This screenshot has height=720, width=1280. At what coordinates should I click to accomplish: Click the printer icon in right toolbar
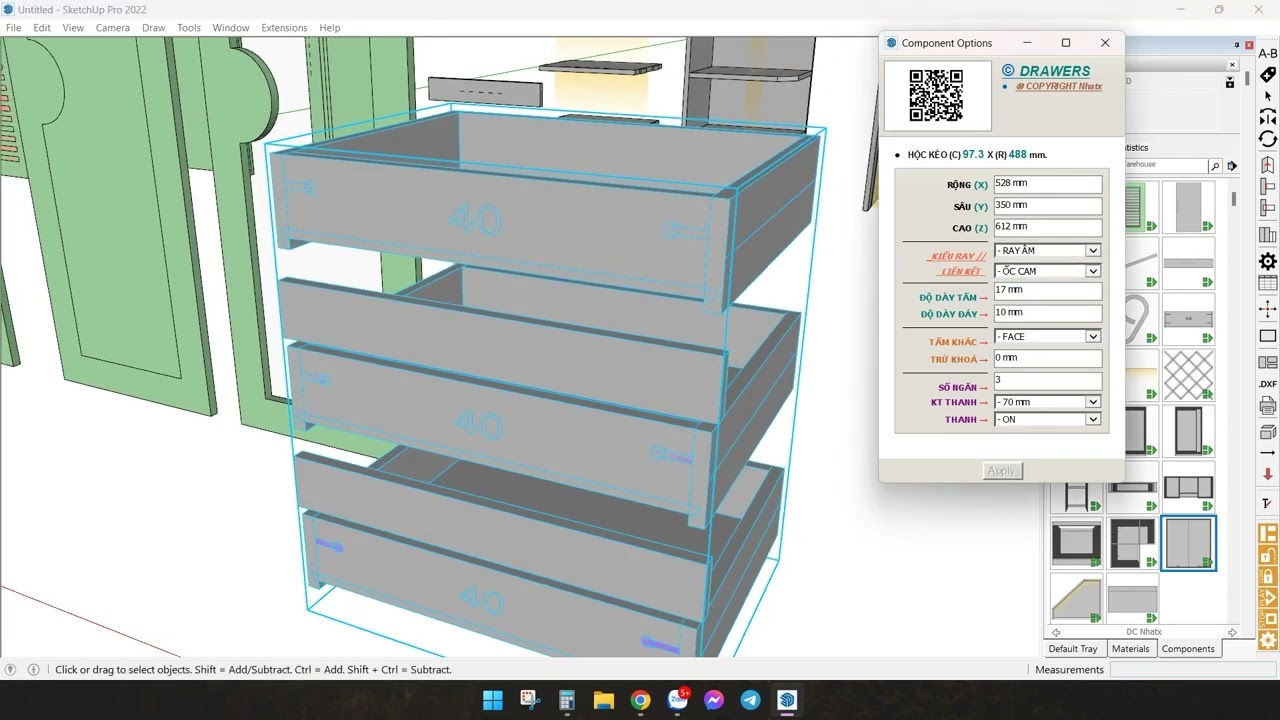coord(1267,406)
